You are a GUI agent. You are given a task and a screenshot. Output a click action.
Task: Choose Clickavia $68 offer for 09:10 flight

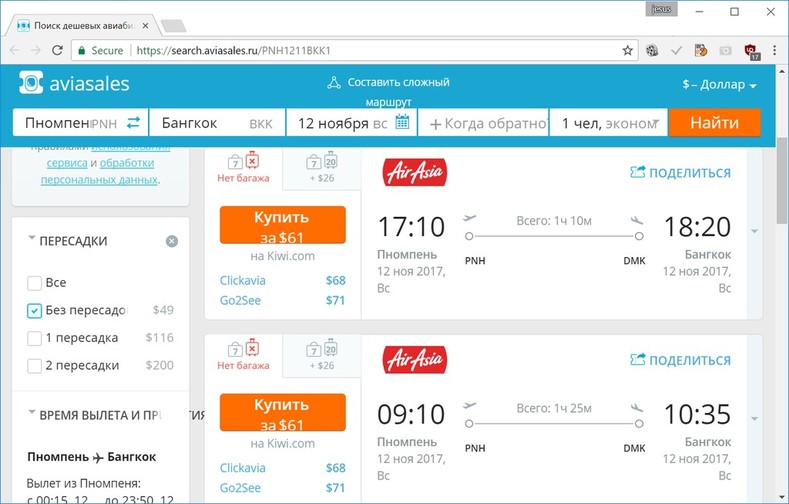coord(283,468)
